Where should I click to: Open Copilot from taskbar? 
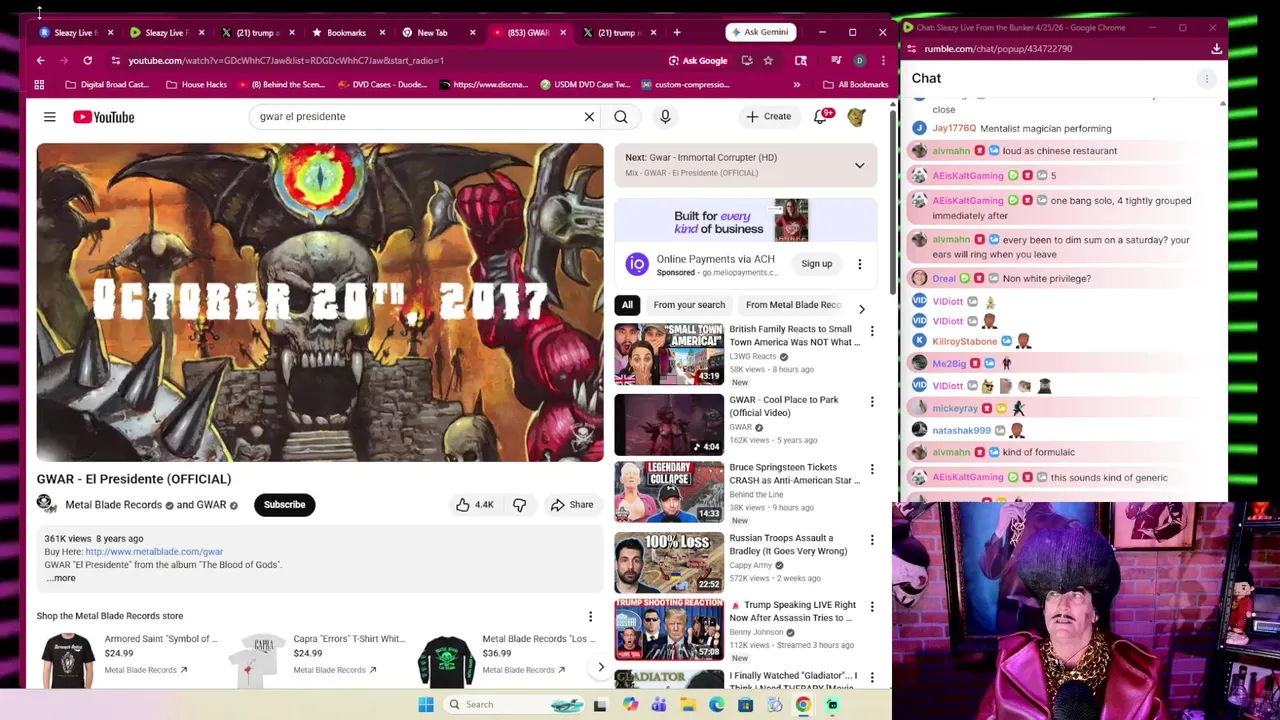click(630, 705)
